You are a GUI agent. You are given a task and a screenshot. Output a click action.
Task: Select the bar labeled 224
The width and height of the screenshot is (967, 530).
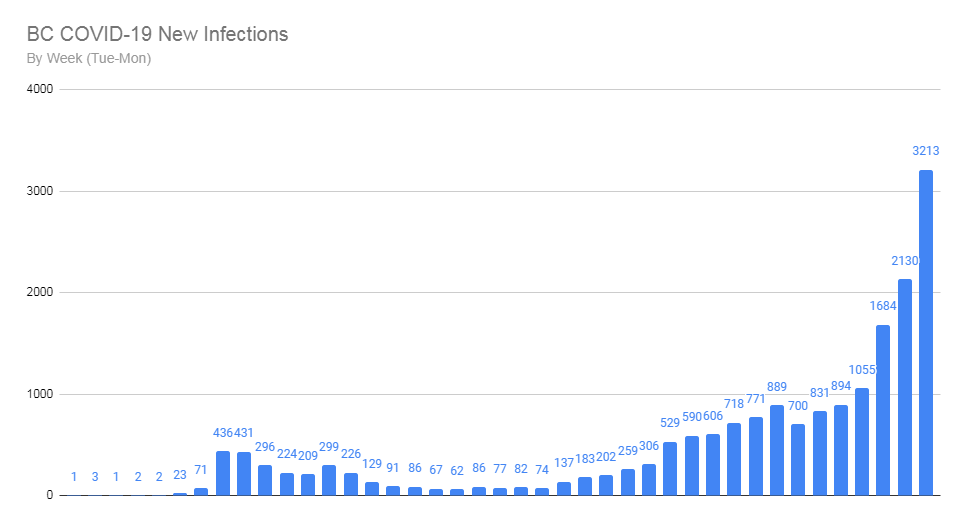(287, 484)
